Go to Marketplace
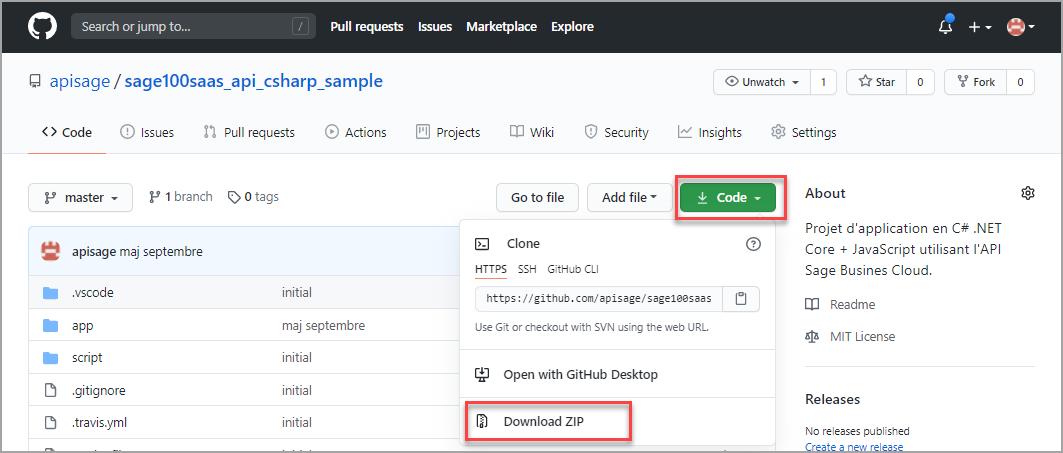Image resolution: width=1063 pixels, height=453 pixels. point(502,26)
